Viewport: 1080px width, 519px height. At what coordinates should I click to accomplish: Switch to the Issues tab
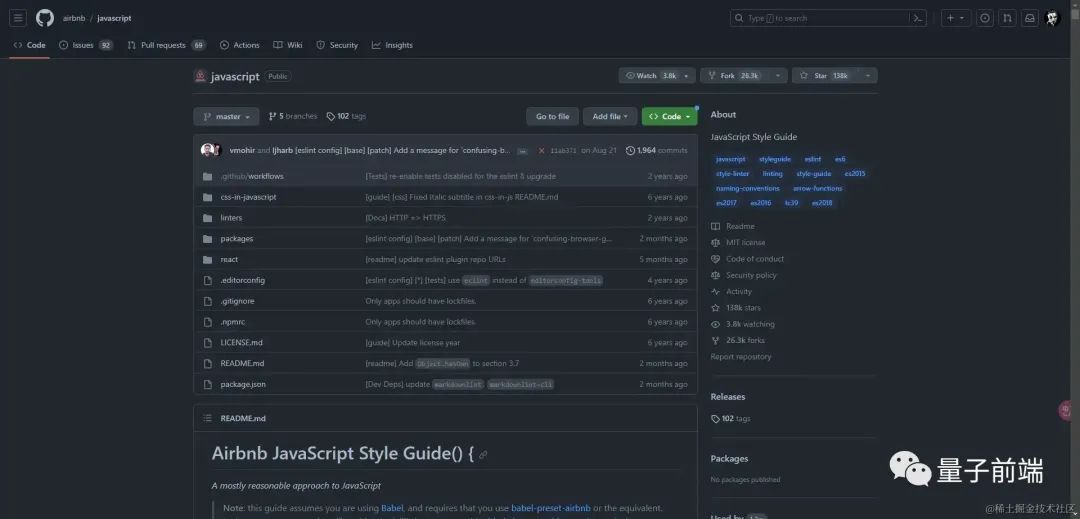click(x=85, y=45)
